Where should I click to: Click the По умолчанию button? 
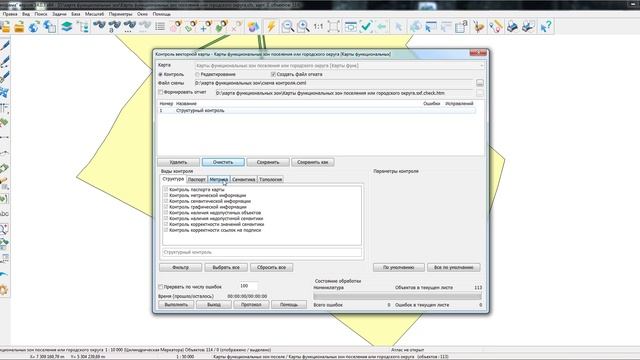point(399,268)
